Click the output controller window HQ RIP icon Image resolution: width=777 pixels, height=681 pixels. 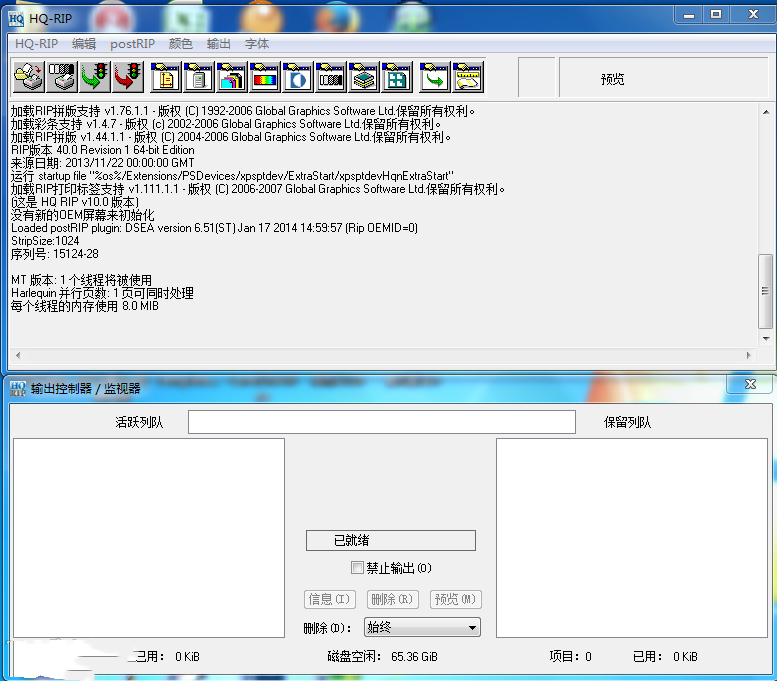pyautogui.click(x=18, y=388)
